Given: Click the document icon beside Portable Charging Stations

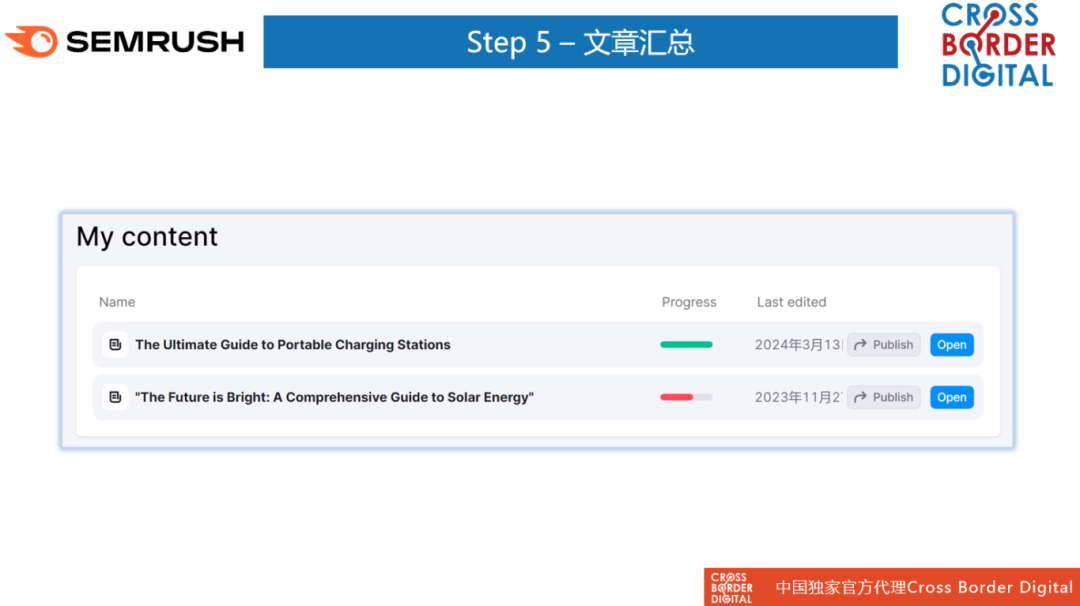Looking at the screenshot, I should pyautogui.click(x=115, y=344).
